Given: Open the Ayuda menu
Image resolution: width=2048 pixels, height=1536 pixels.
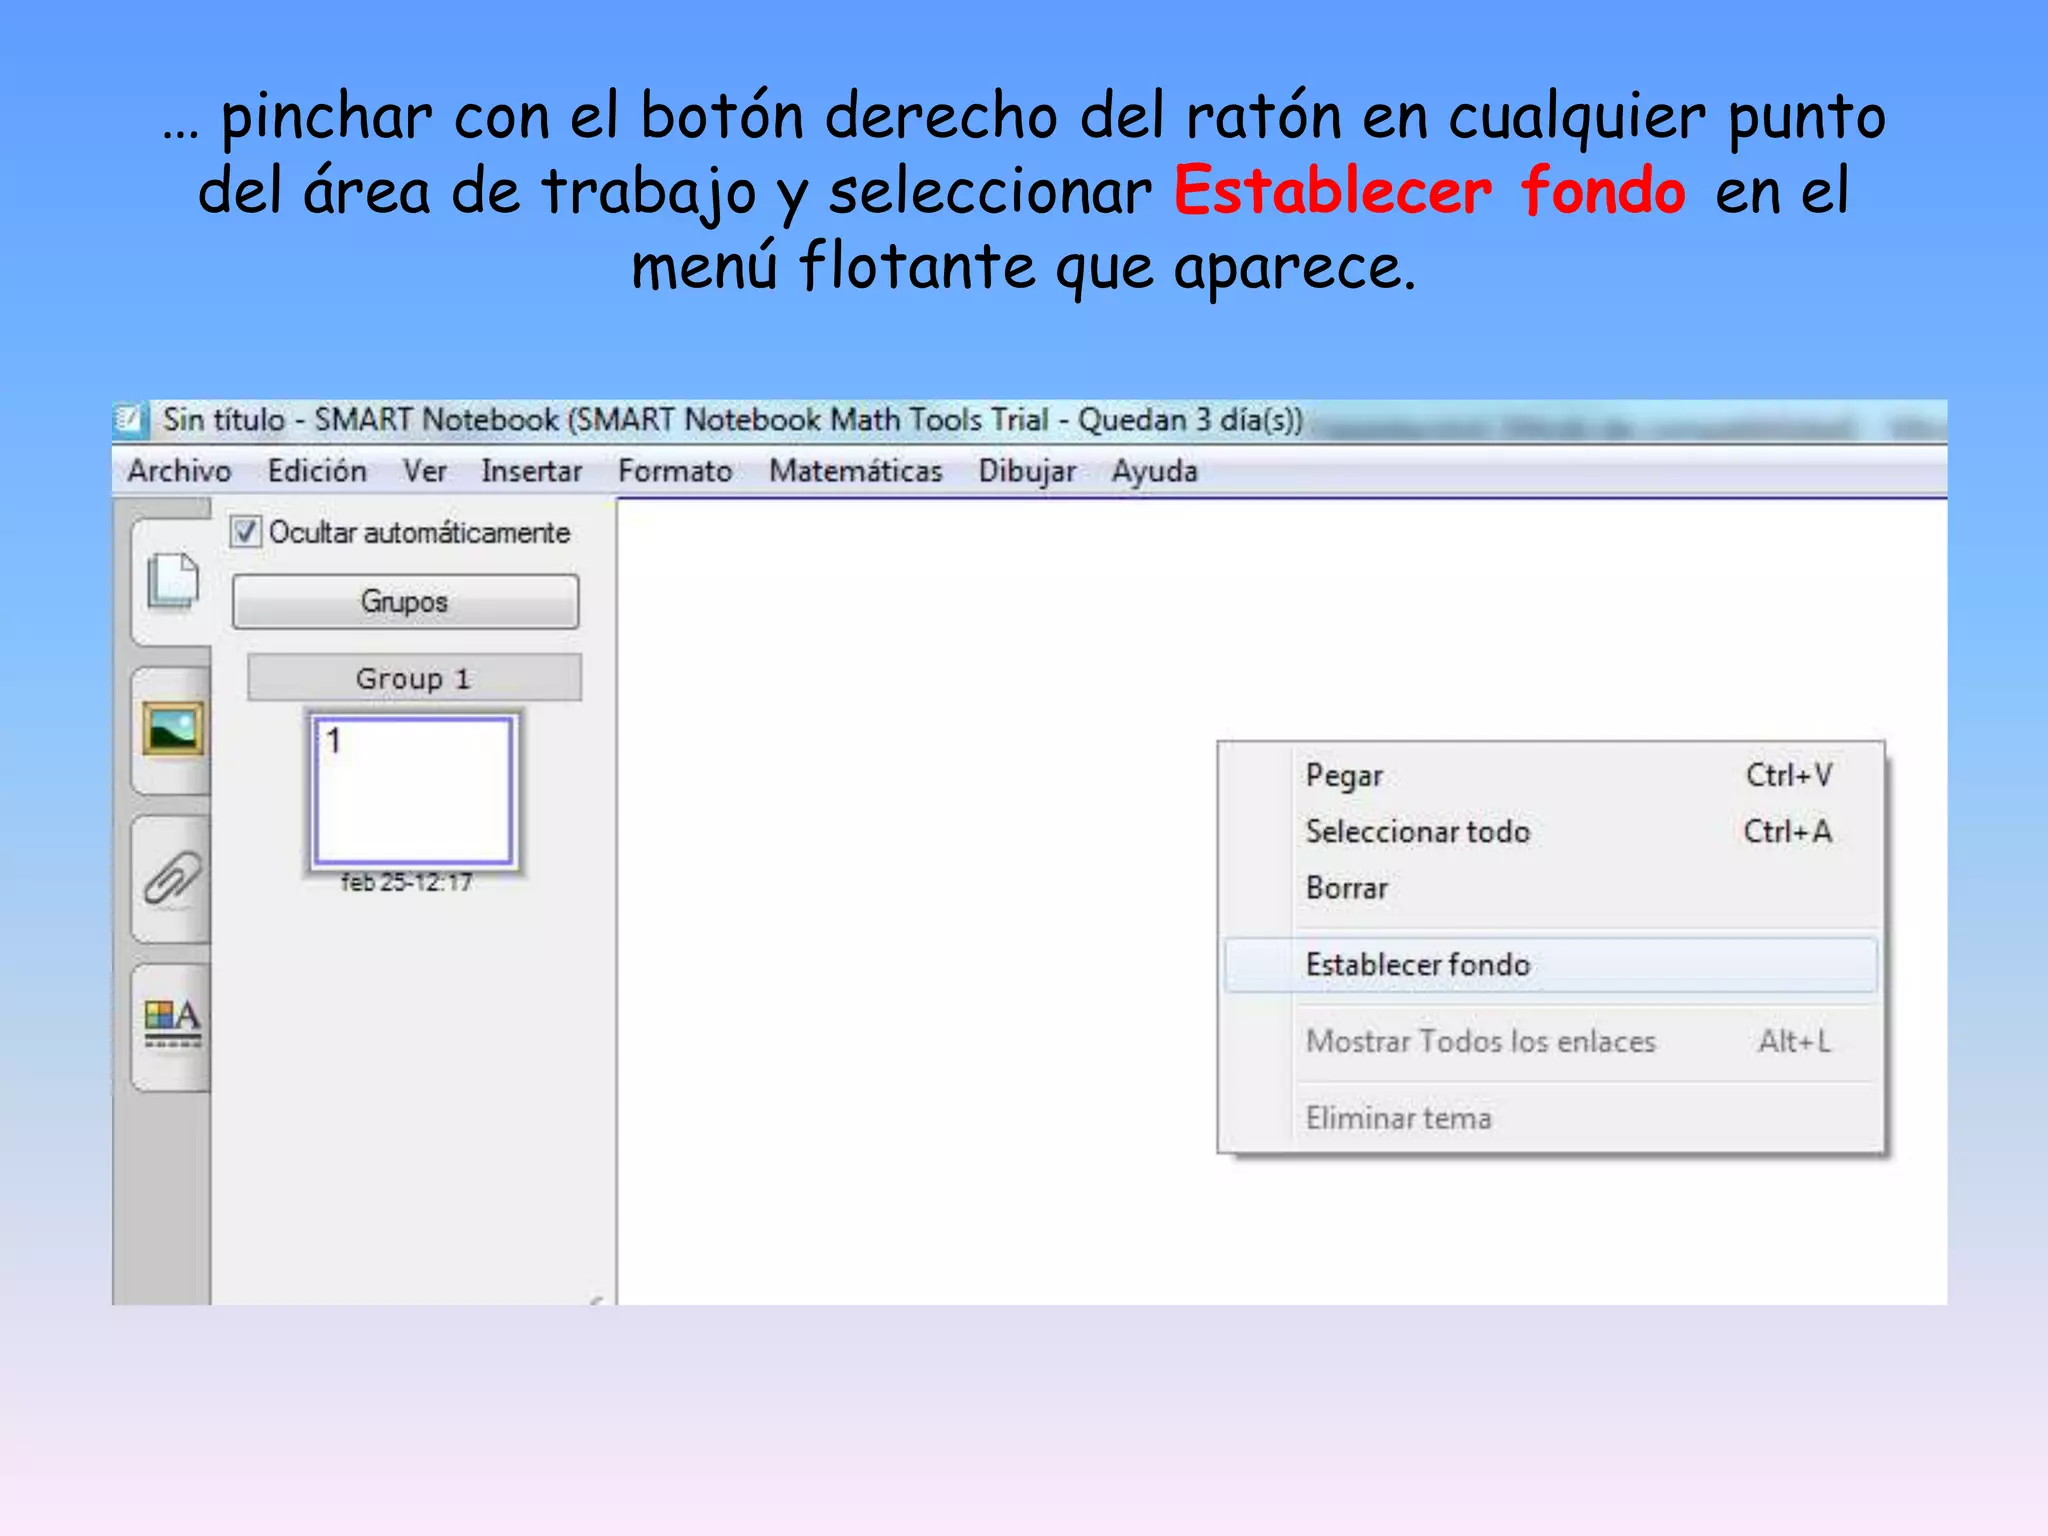Looking at the screenshot, I should click(1155, 471).
